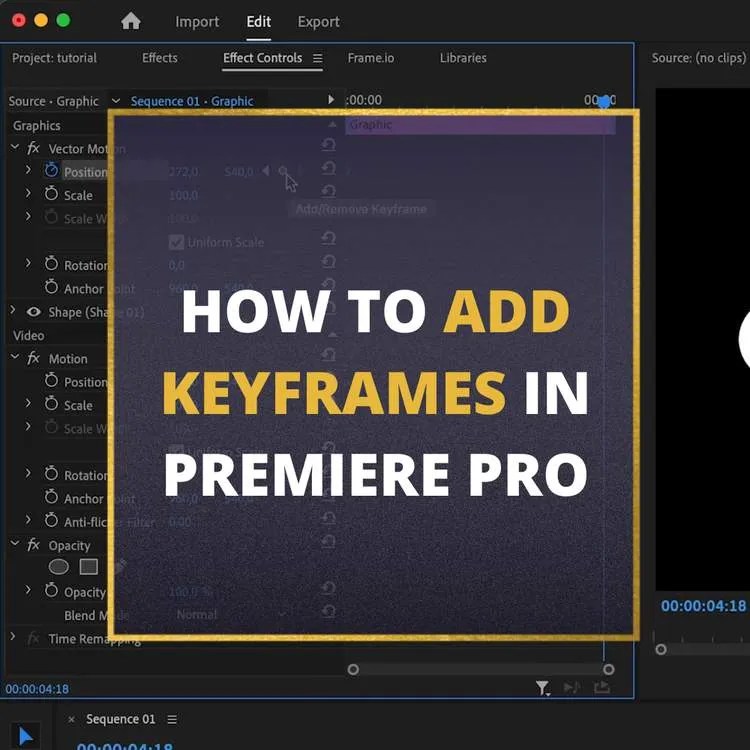The image size is (750, 750).
Task: Click the Sequence 01 · Graphic link
Action: [192, 101]
